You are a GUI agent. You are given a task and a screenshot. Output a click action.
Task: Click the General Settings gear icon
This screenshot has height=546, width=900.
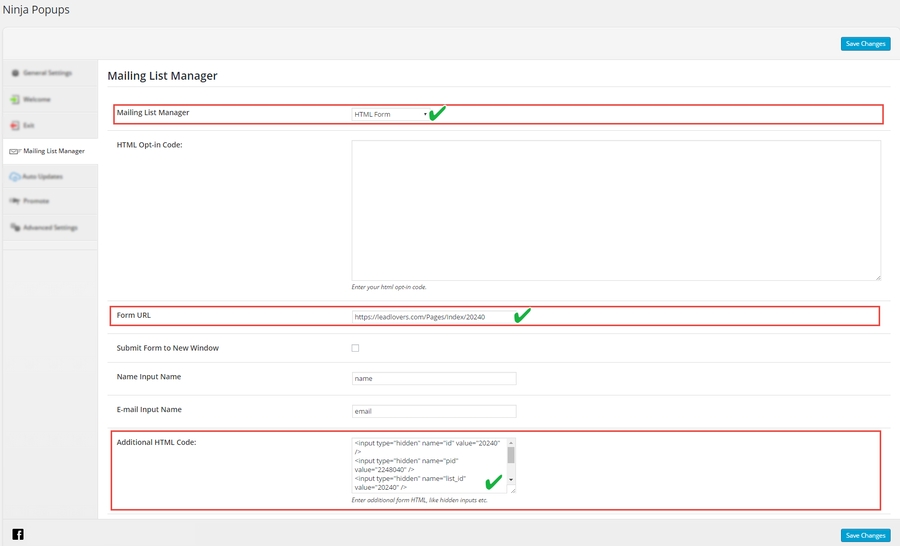point(15,74)
